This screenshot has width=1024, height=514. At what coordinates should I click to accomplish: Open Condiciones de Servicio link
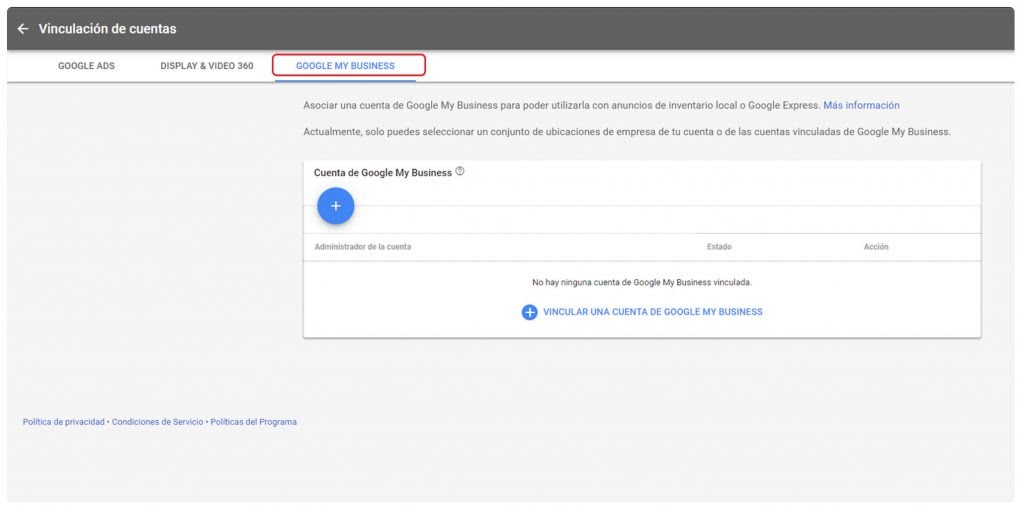click(157, 422)
